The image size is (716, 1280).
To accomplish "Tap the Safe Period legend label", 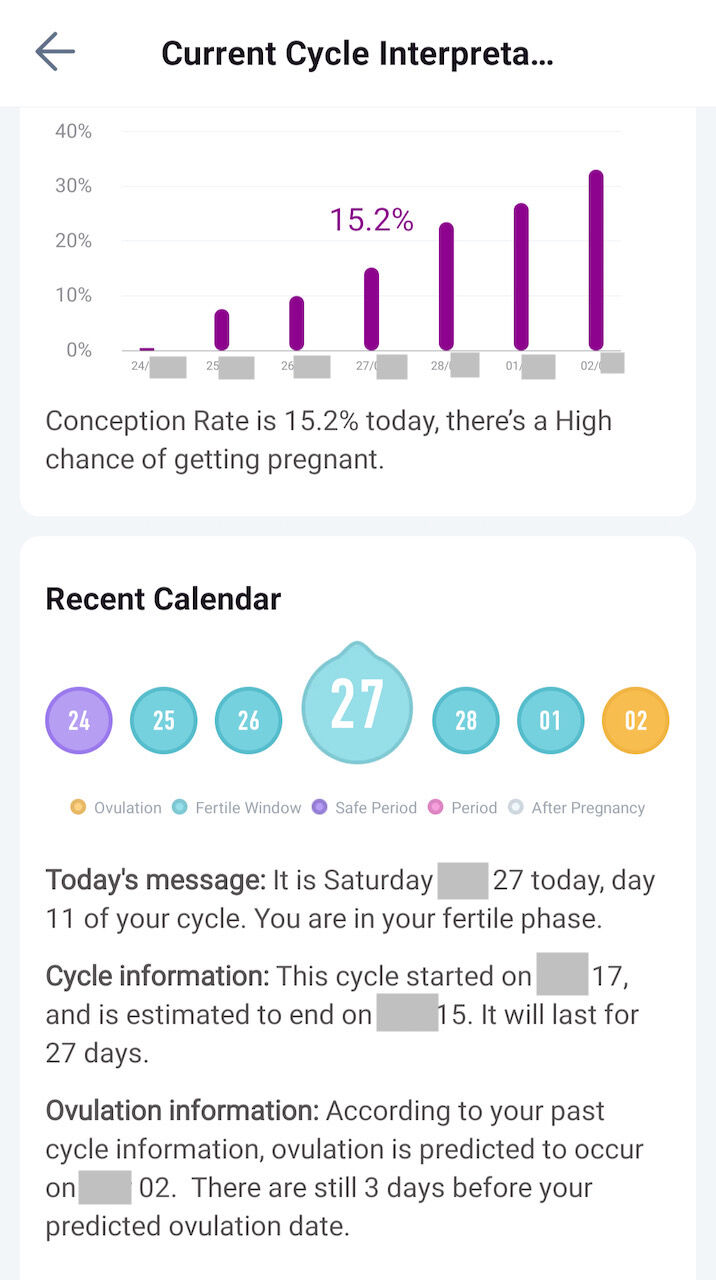I will coord(376,808).
